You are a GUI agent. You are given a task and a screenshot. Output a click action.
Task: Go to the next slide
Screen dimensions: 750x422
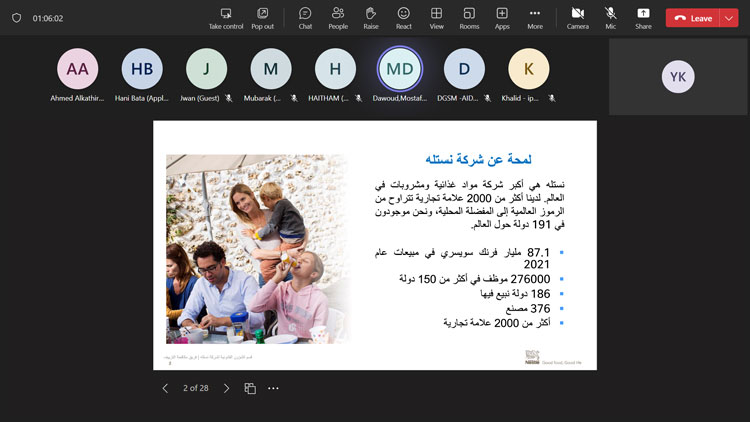click(226, 388)
